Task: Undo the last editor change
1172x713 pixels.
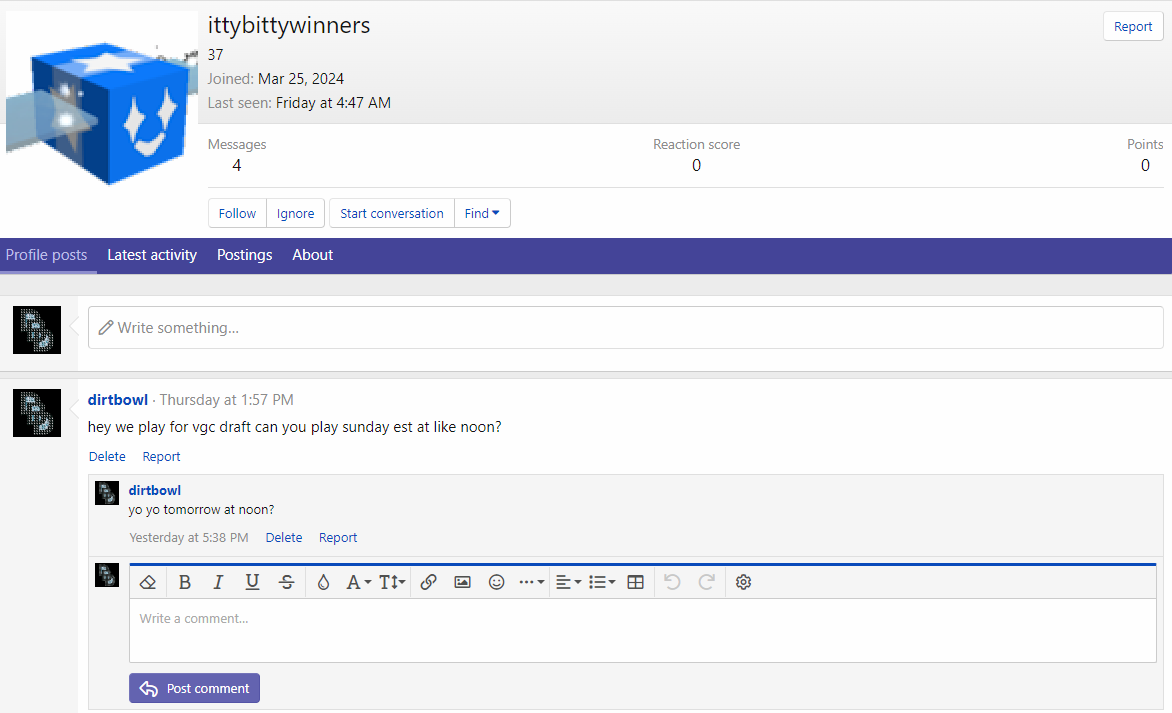Action: tap(671, 581)
